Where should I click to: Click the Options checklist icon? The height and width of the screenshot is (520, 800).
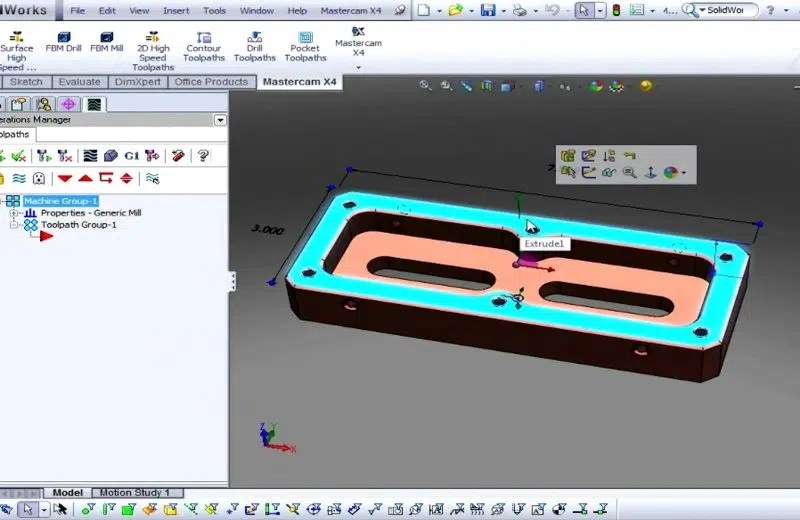[x=637, y=10]
